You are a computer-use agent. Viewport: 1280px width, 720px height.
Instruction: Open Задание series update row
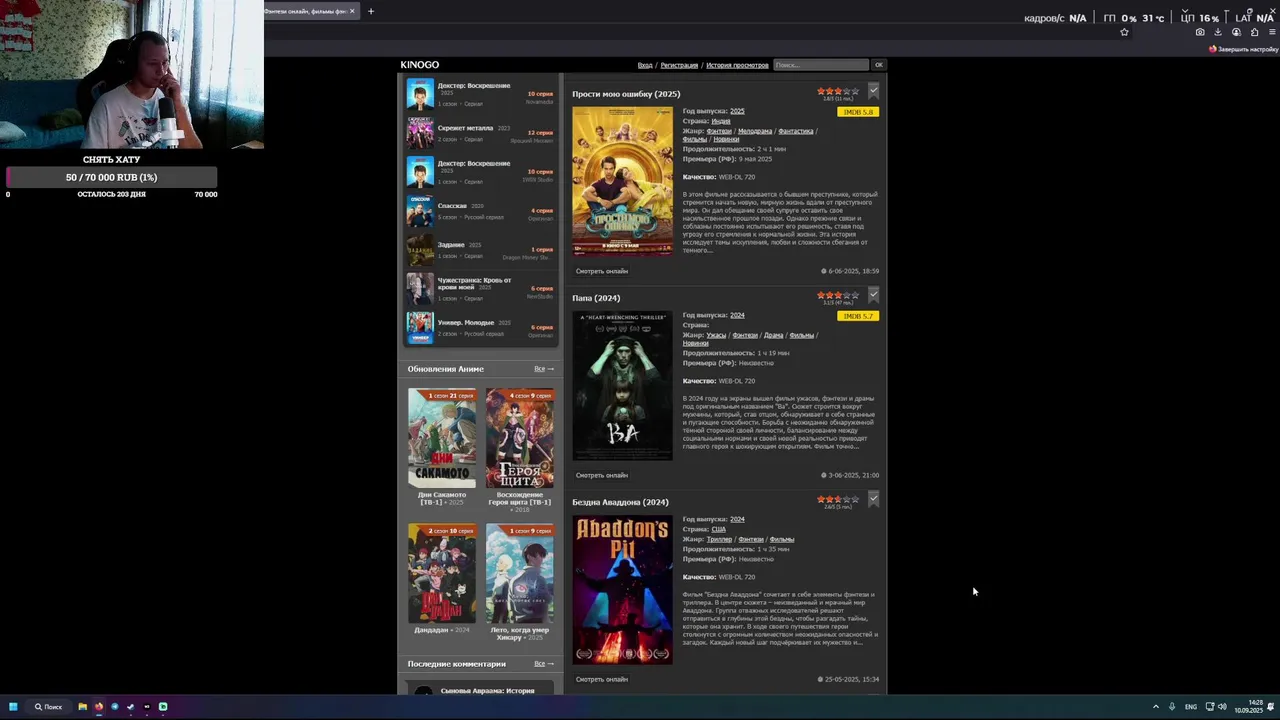pyautogui.click(x=480, y=250)
